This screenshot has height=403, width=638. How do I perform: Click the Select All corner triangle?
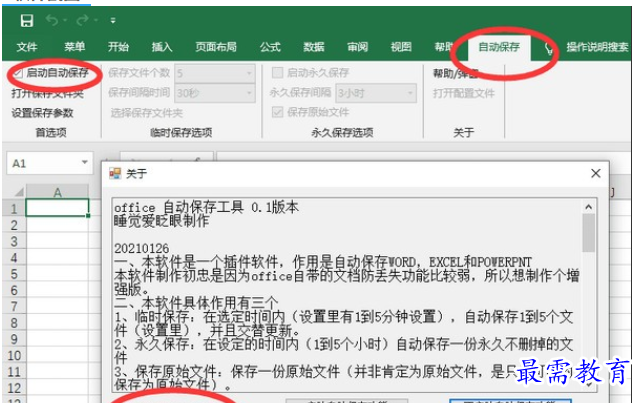click(x=19, y=192)
